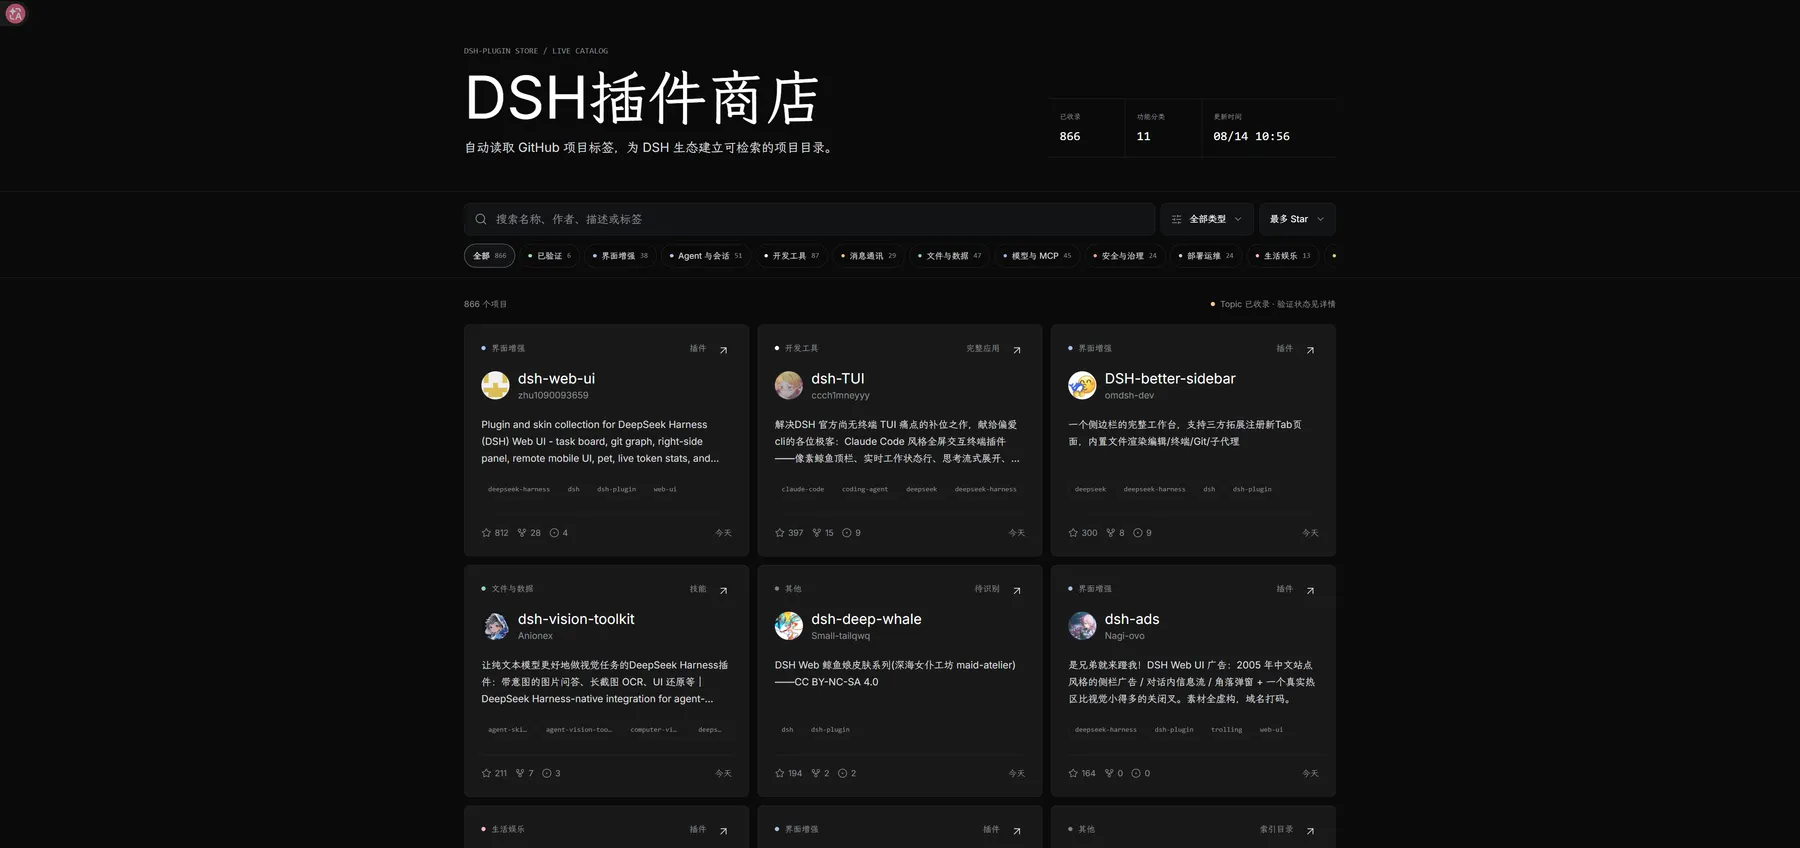Click the coding-agent tag on the dsh-TUI card
1800x848 pixels.
[865, 489]
